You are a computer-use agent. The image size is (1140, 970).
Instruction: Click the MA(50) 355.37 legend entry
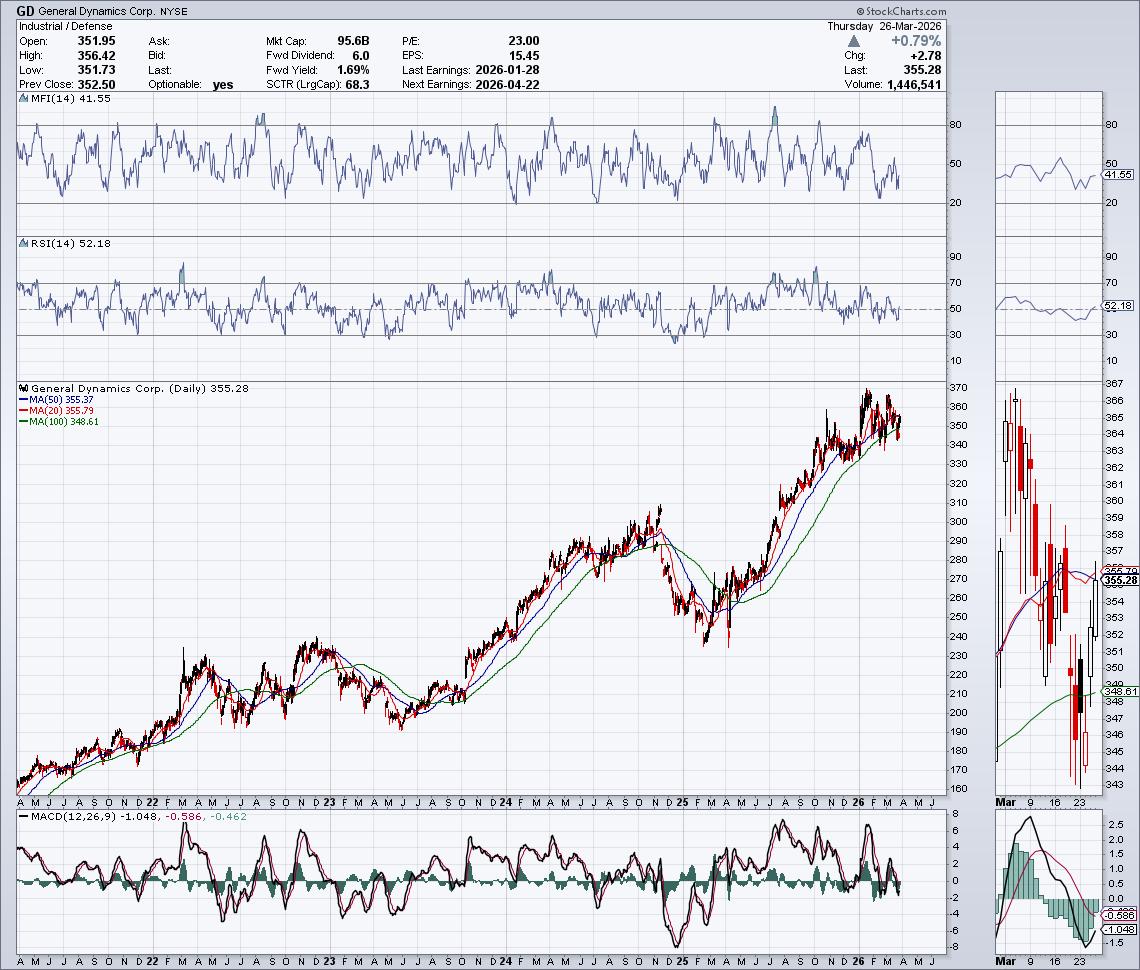(56, 400)
